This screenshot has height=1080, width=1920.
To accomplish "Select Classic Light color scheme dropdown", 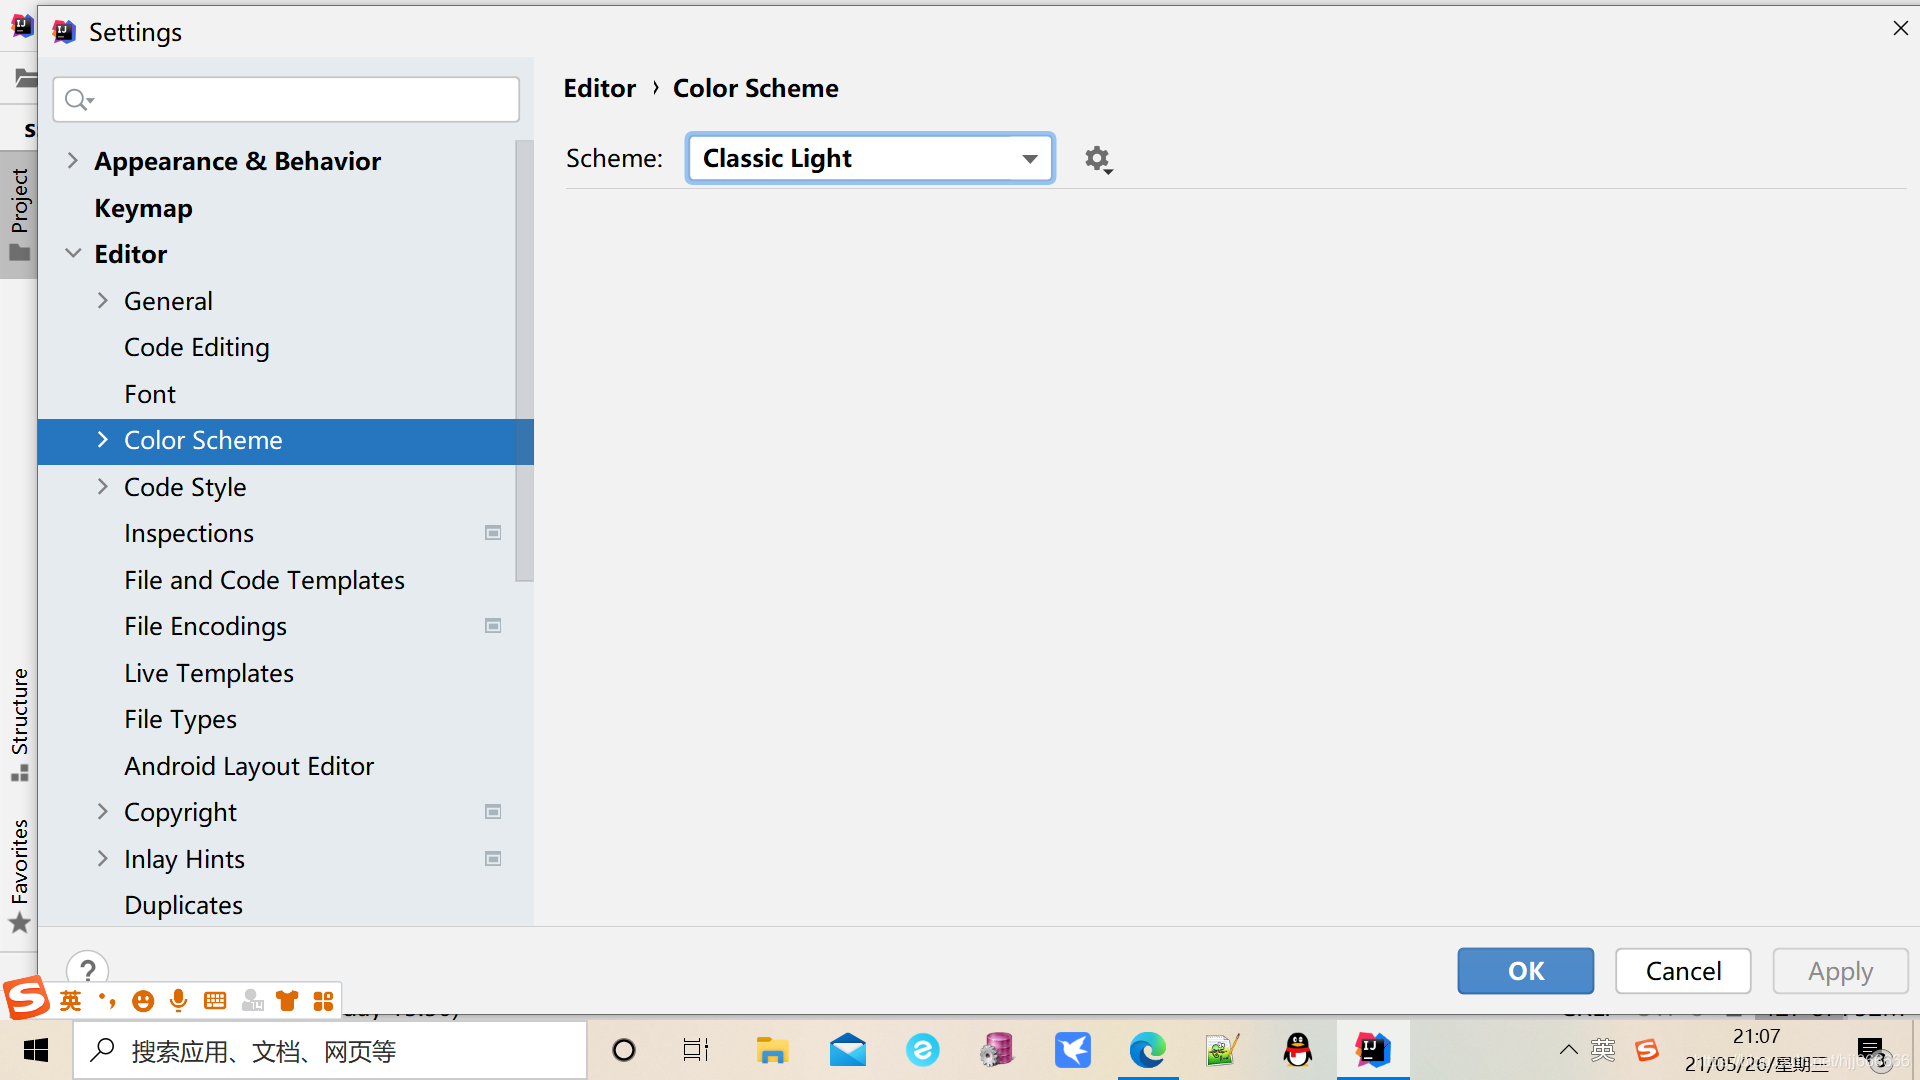I will click(870, 157).
